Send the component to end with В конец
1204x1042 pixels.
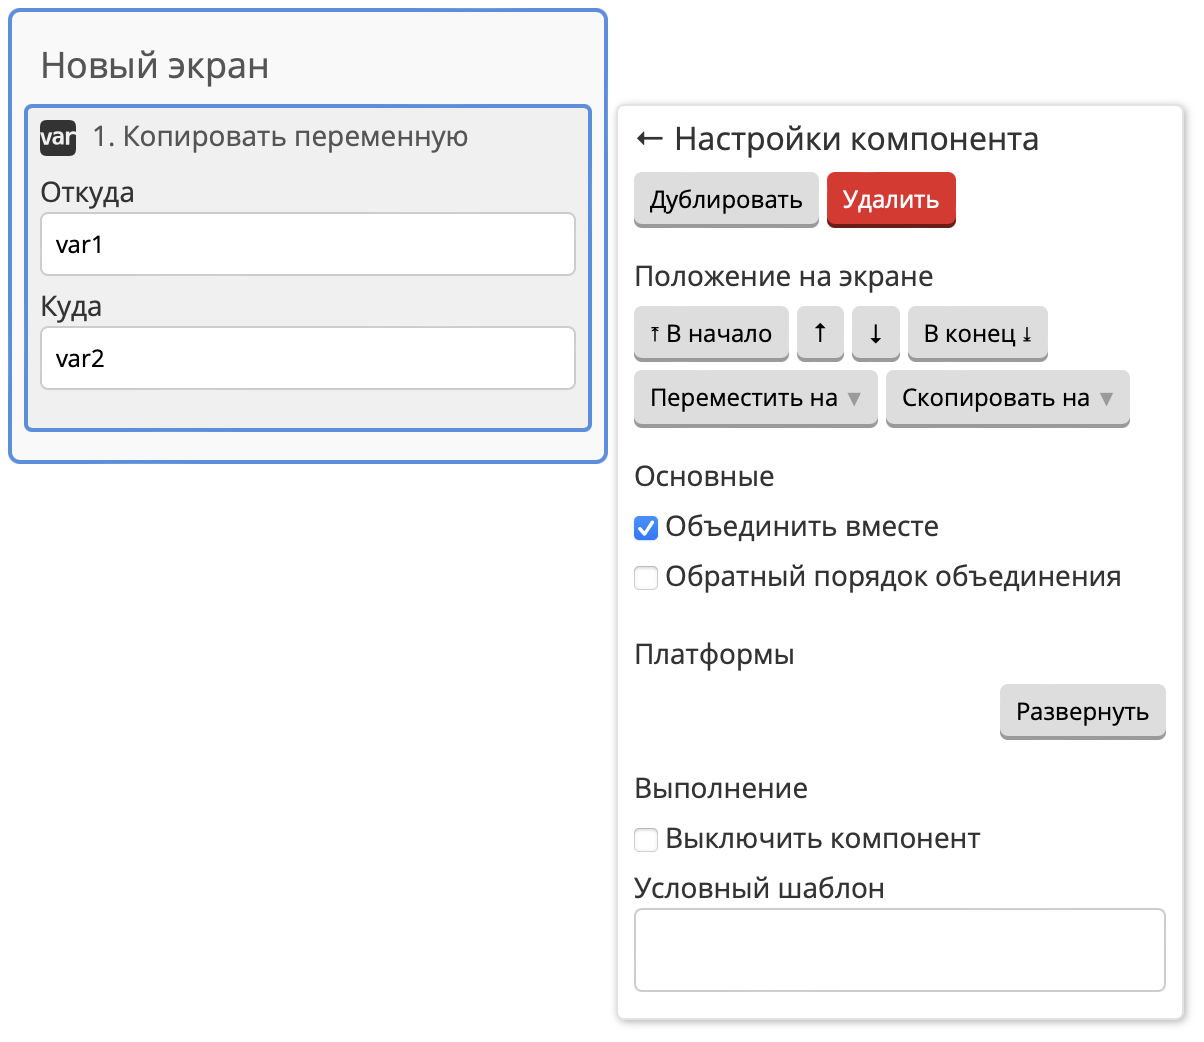coord(977,333)
